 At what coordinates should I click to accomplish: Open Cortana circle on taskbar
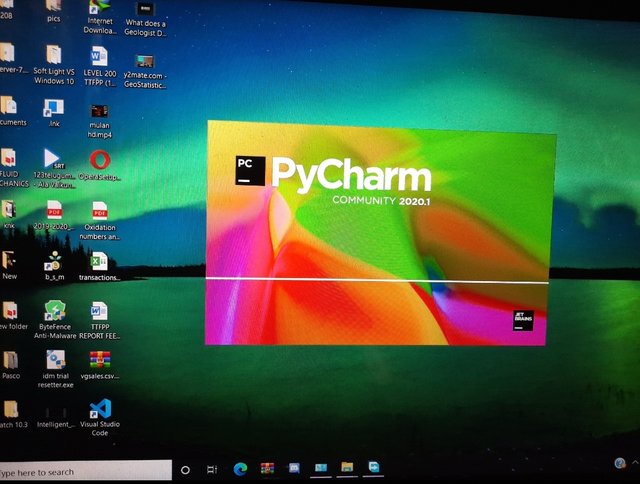[x=185, y=470]
